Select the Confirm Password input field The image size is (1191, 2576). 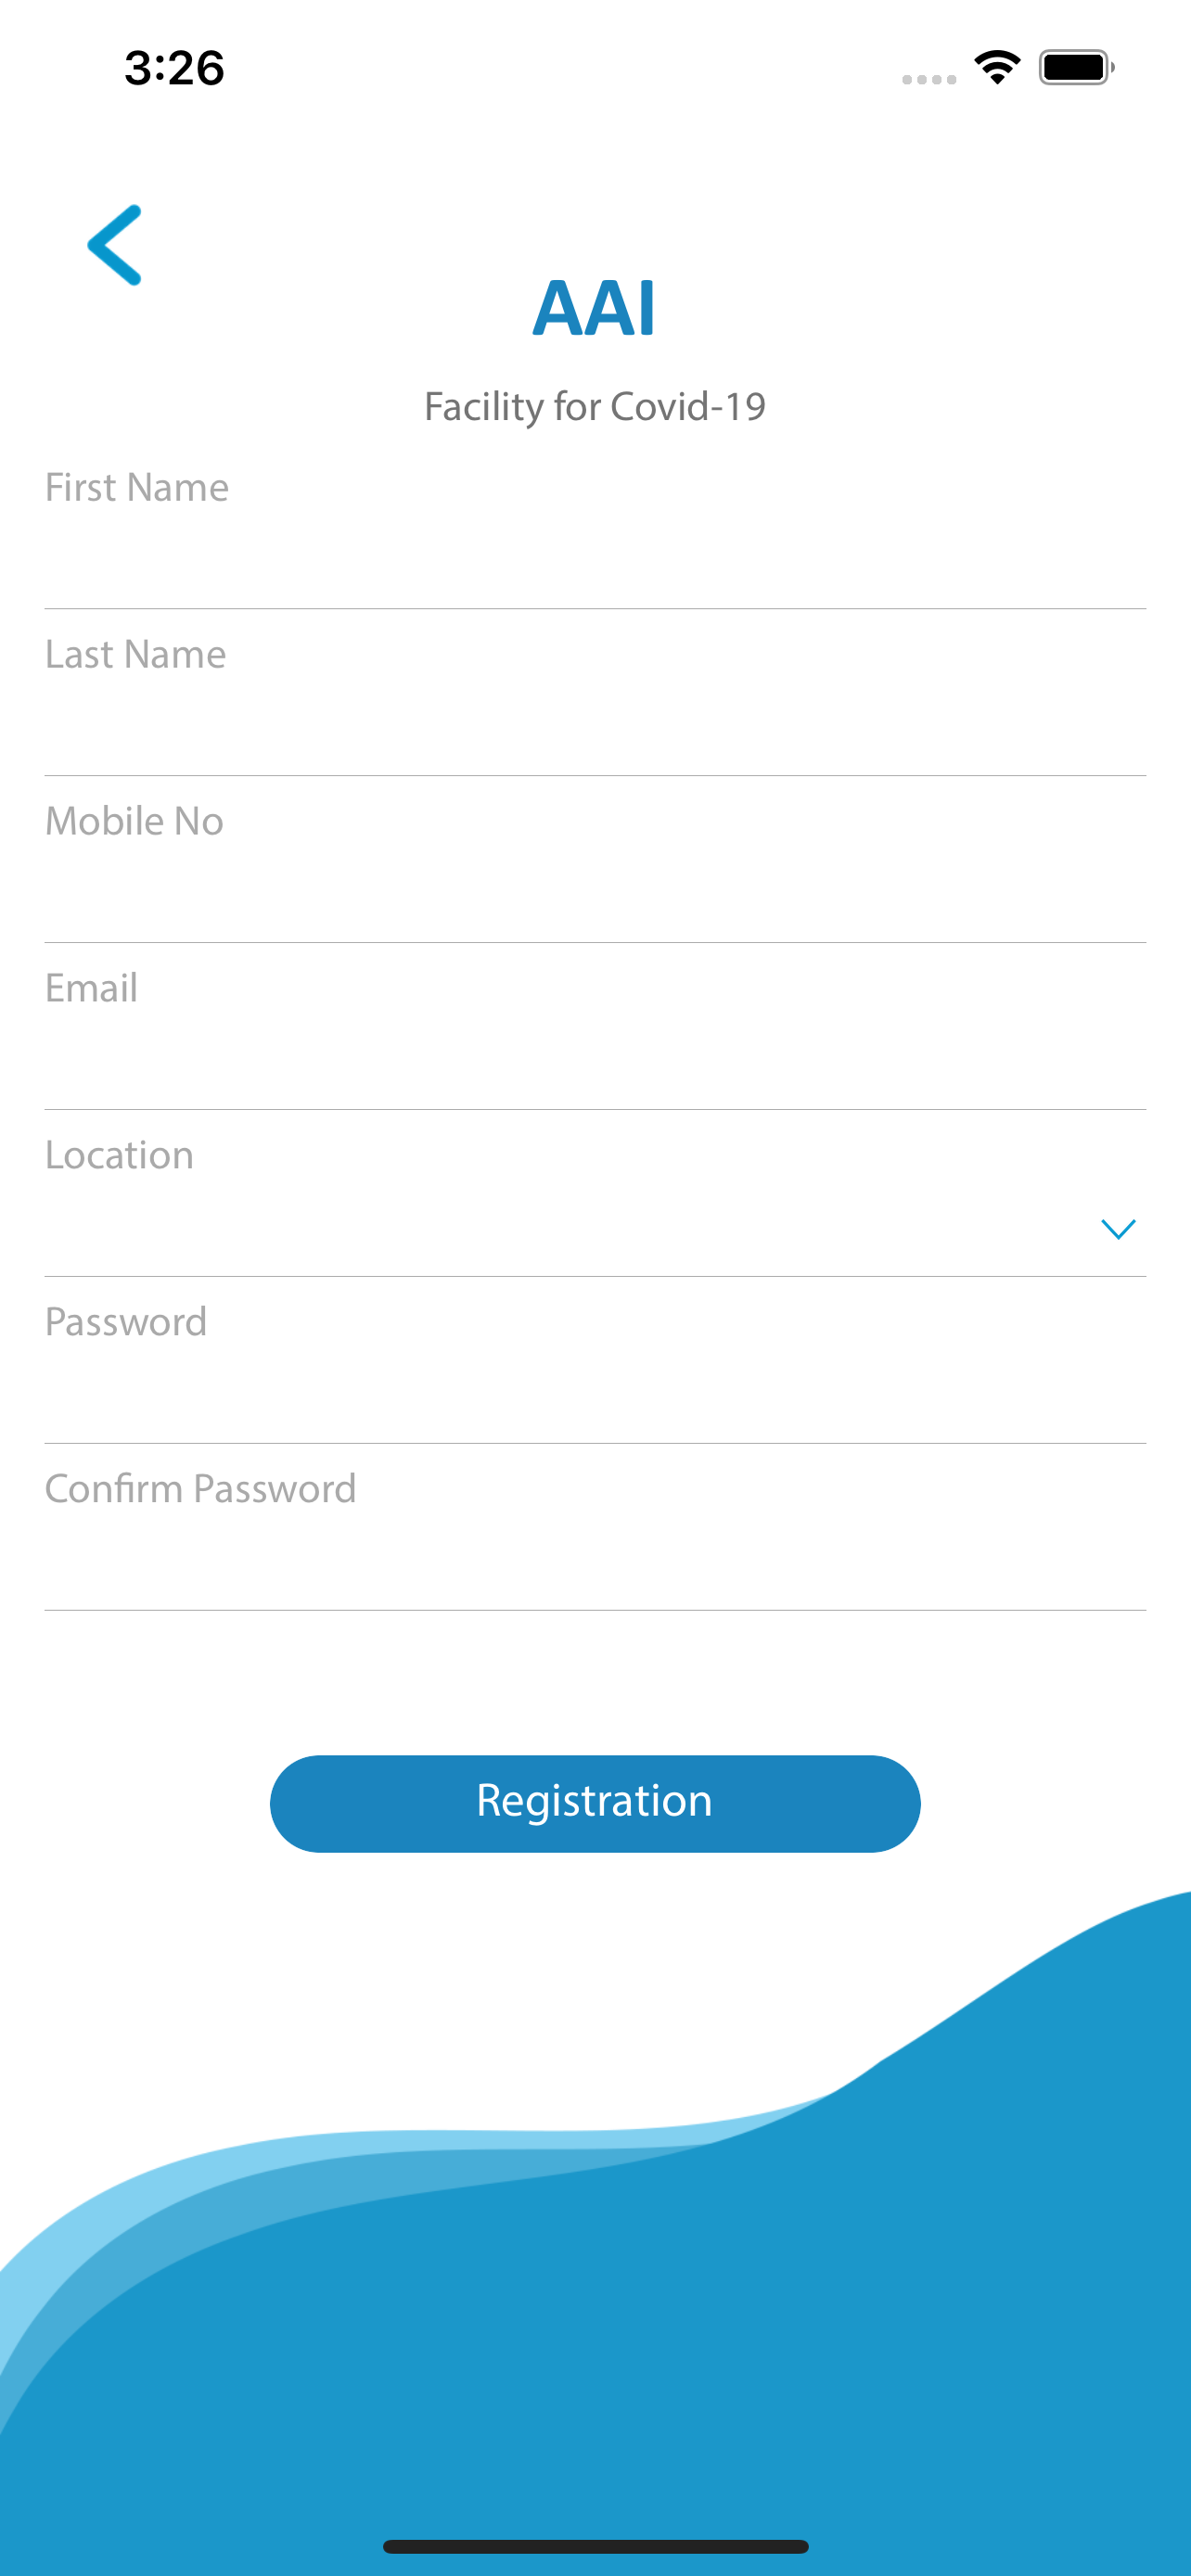595,1564
